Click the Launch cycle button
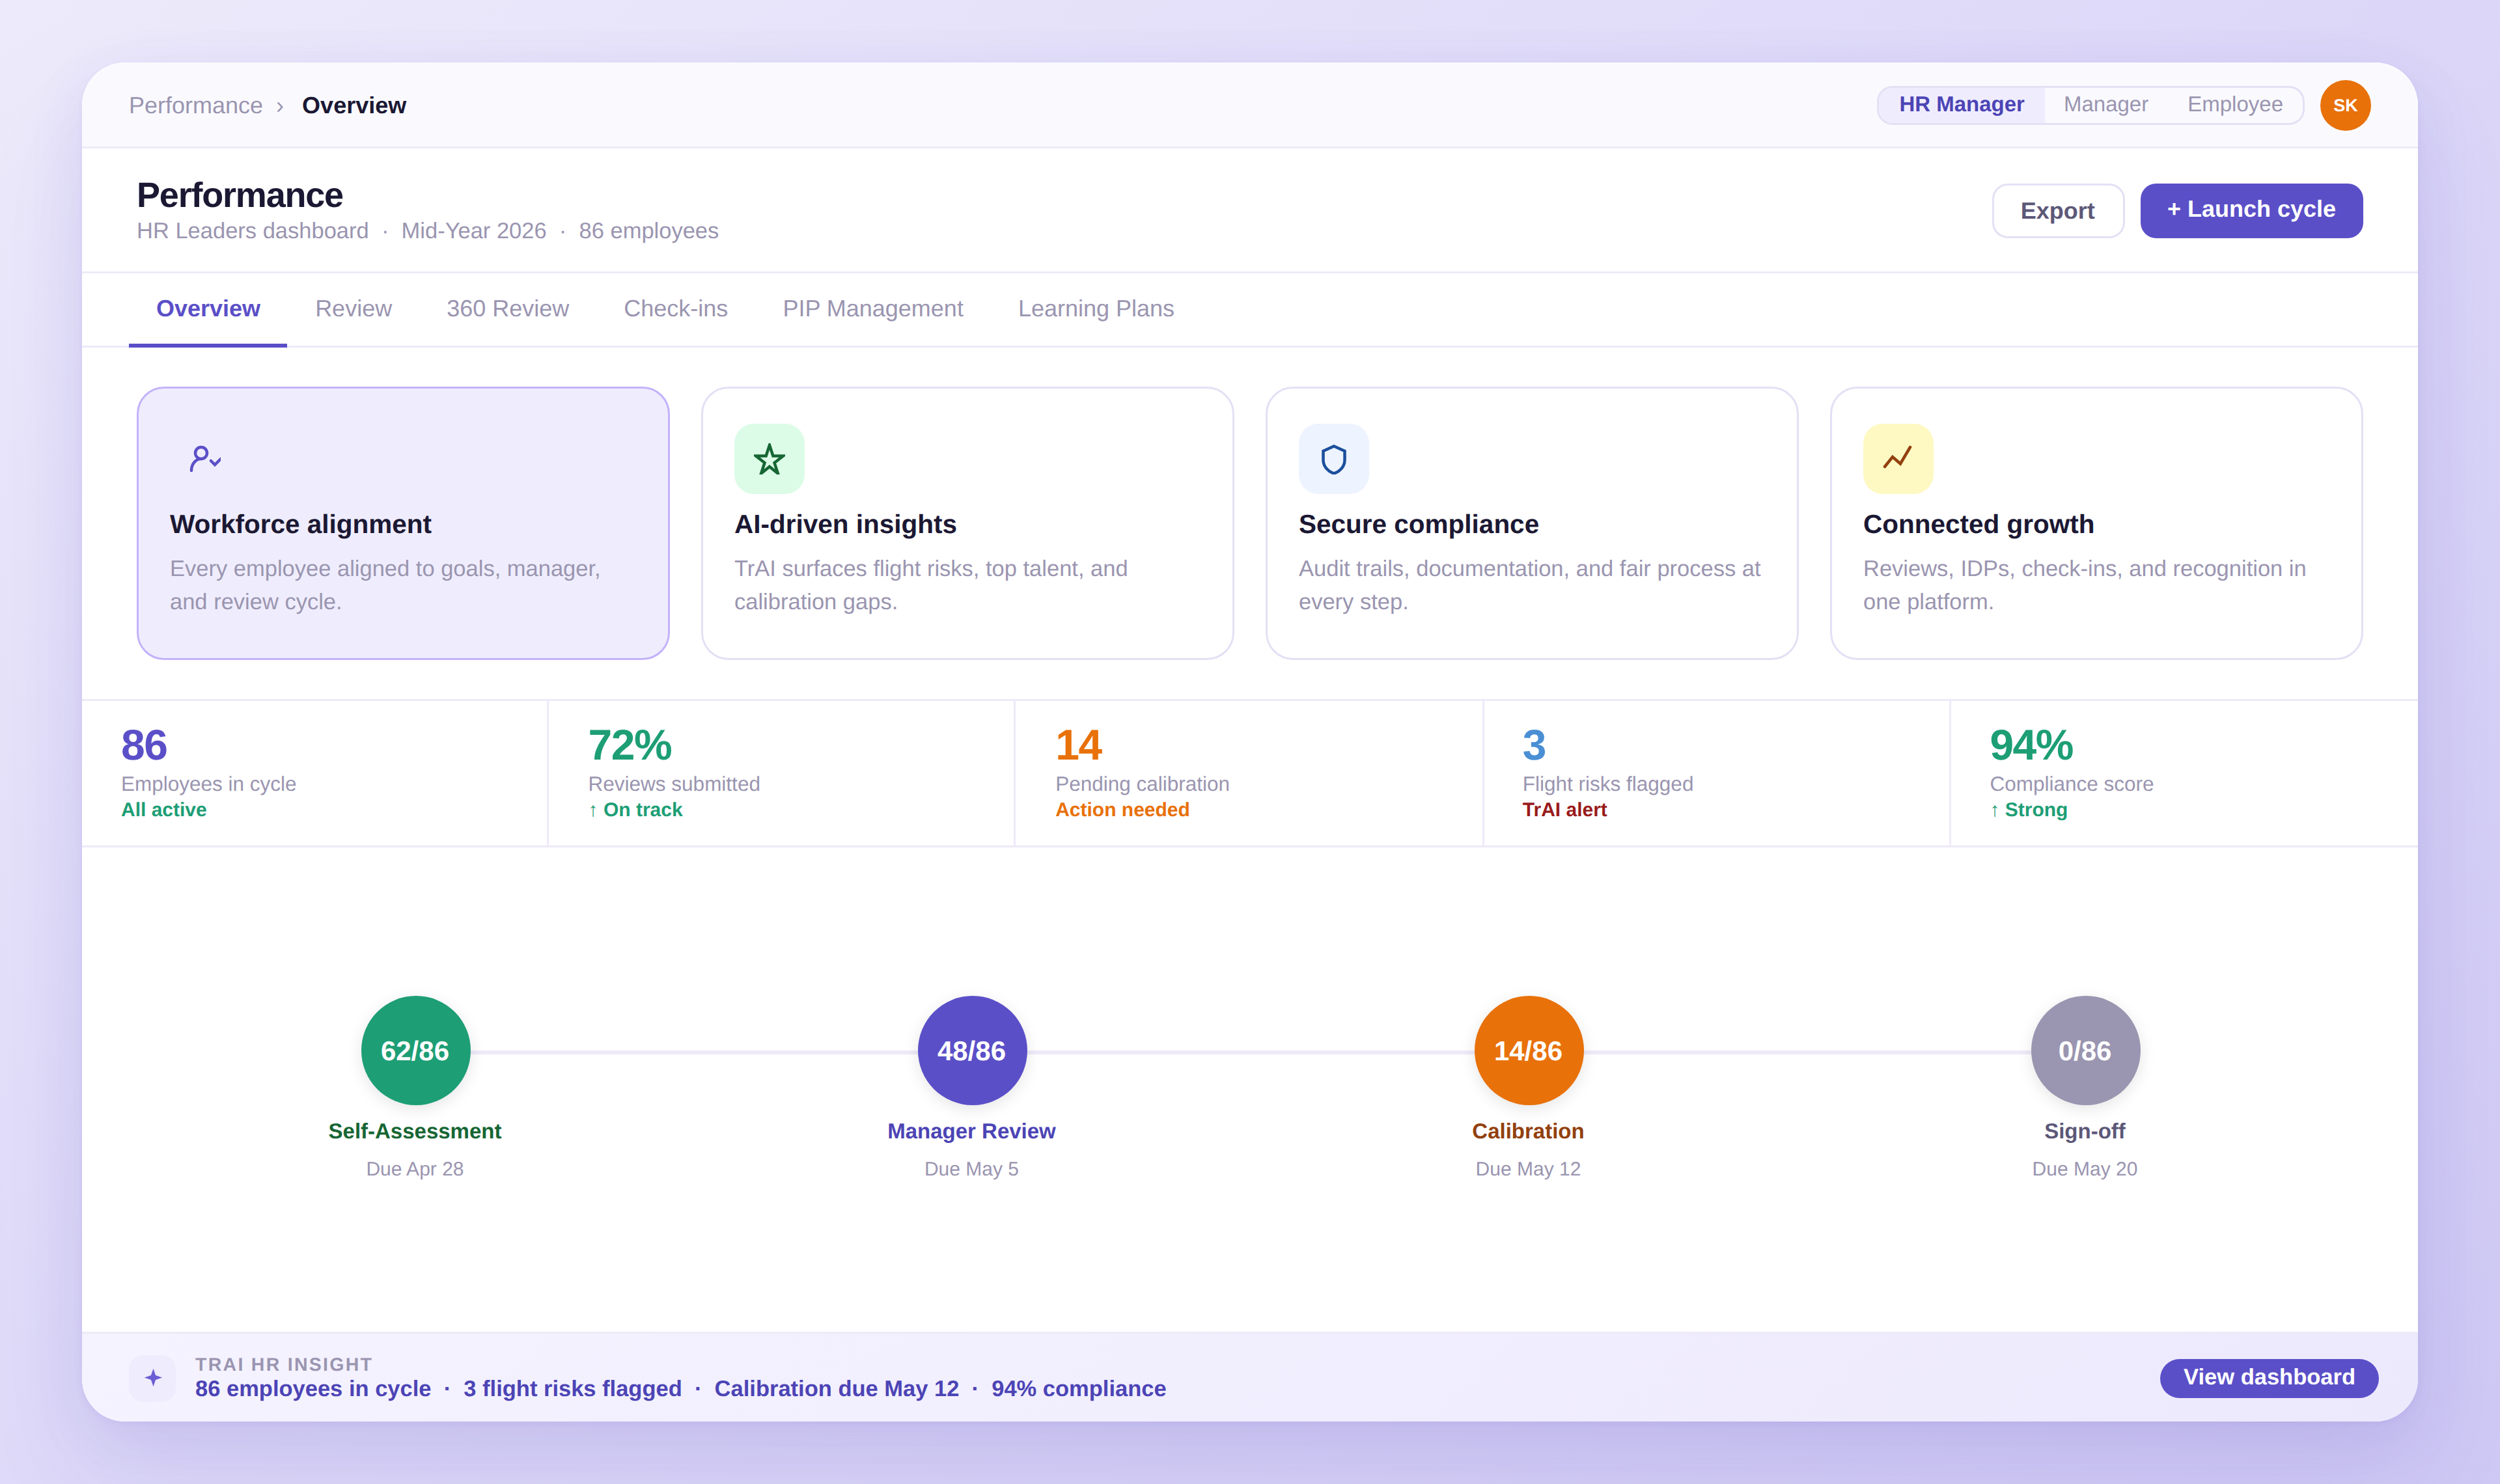The width and height of the screenshot is (2500, 1484). click(2251, 210)
